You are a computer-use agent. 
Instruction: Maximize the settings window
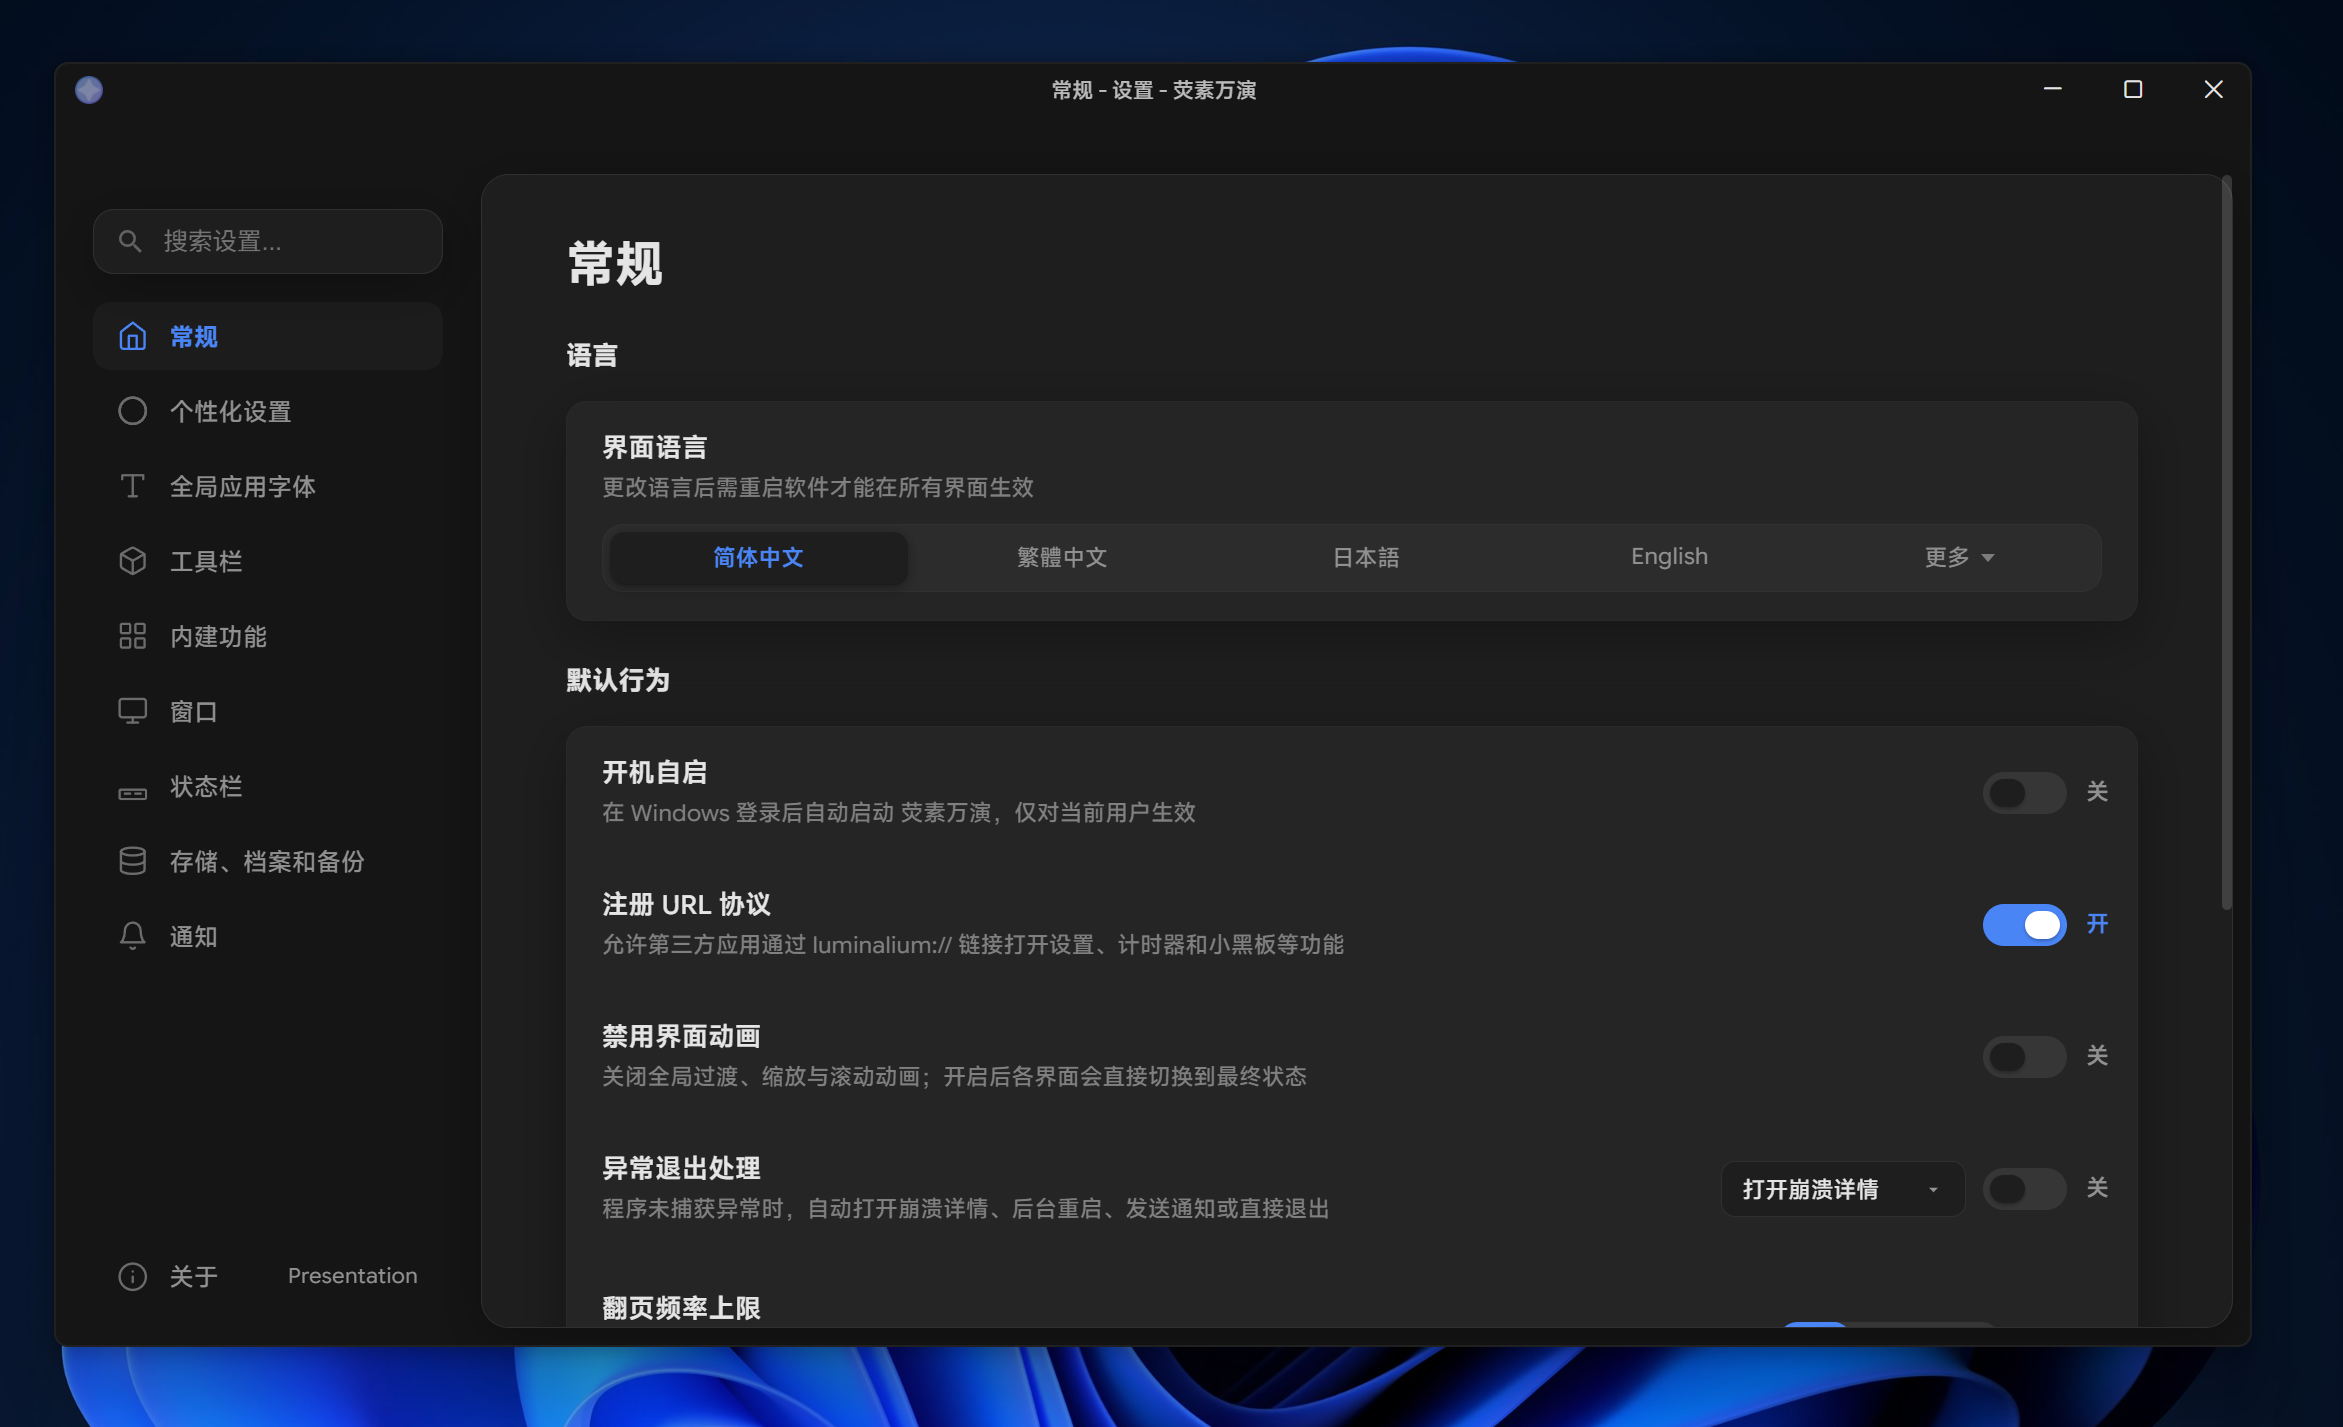point(2132,90)
